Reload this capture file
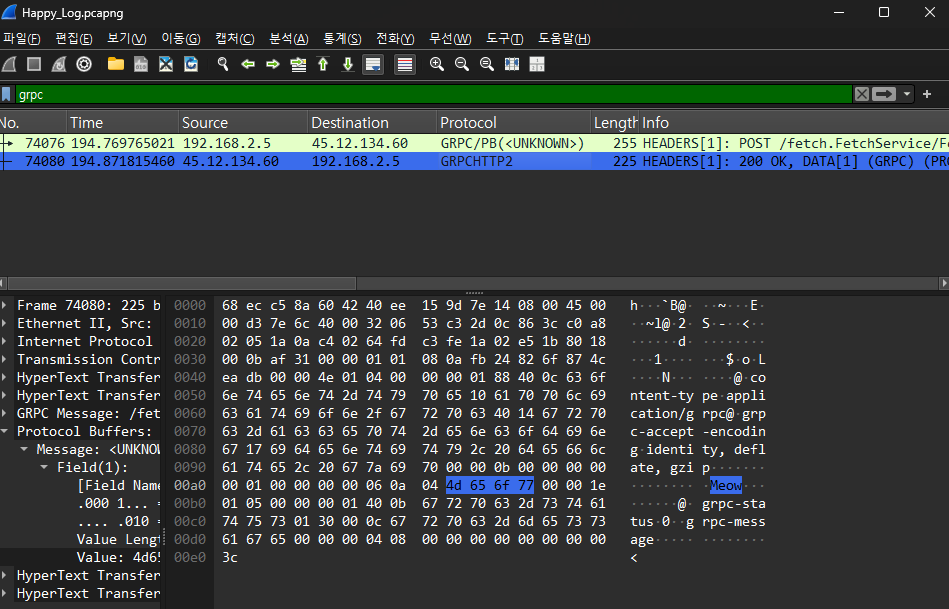The width and height of the screenshot is (949, 609). 191,64
